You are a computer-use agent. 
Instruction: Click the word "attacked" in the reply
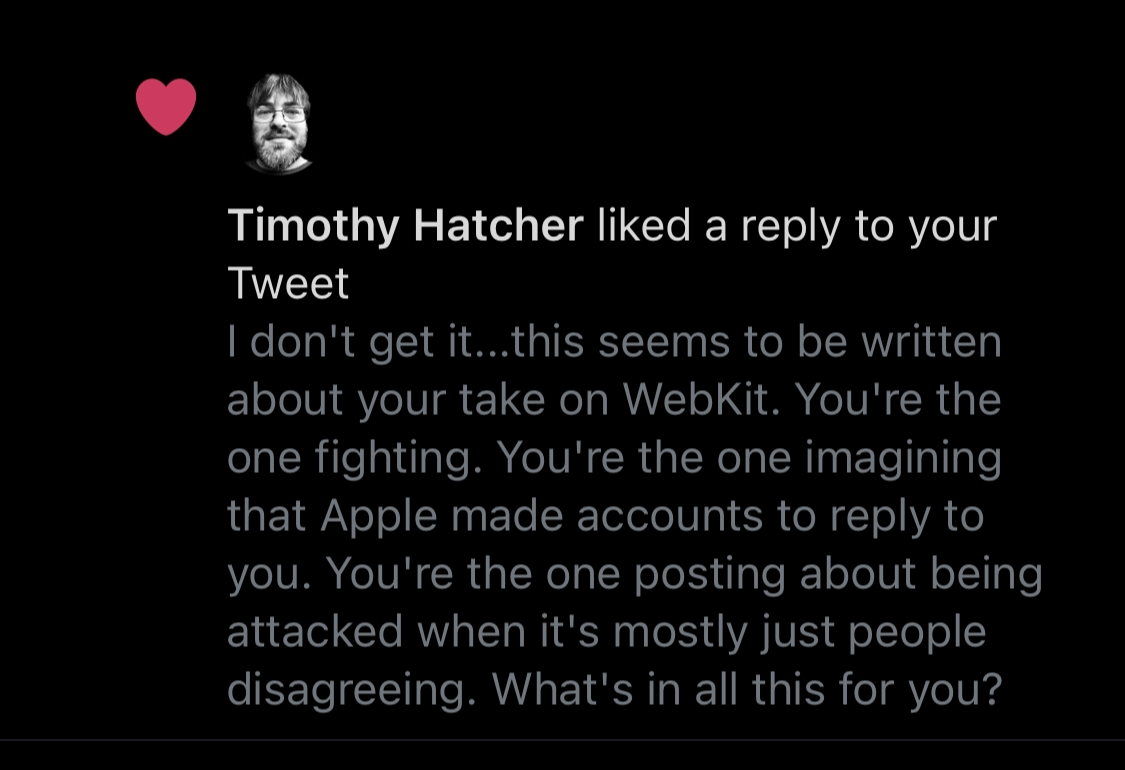(315, 632)
